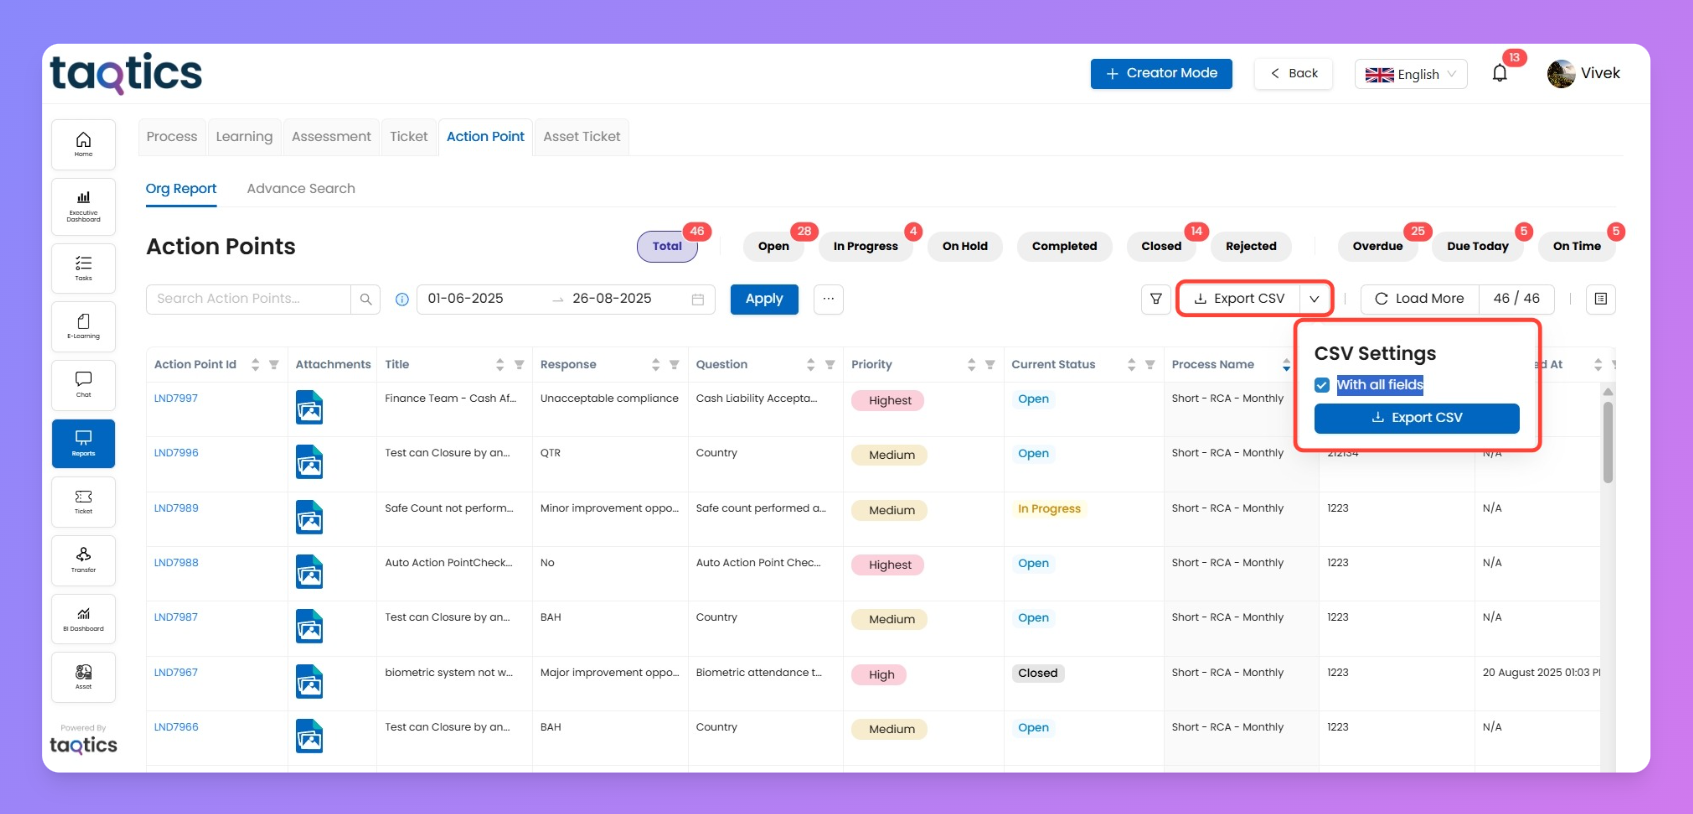
Task: Filter the Response column
Action: (674, 365)
